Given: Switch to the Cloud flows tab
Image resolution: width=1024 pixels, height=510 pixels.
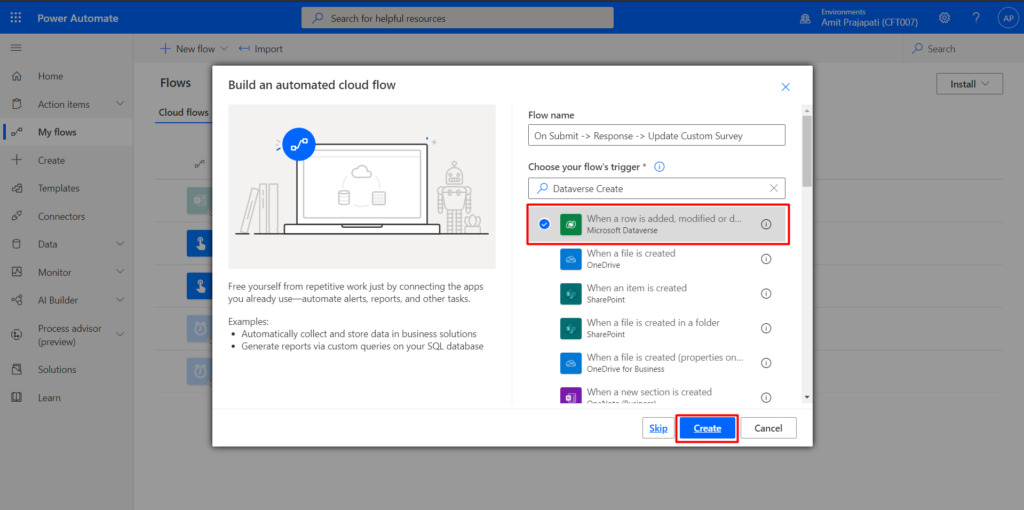Looking at the screenshot, I should (184, 112).
